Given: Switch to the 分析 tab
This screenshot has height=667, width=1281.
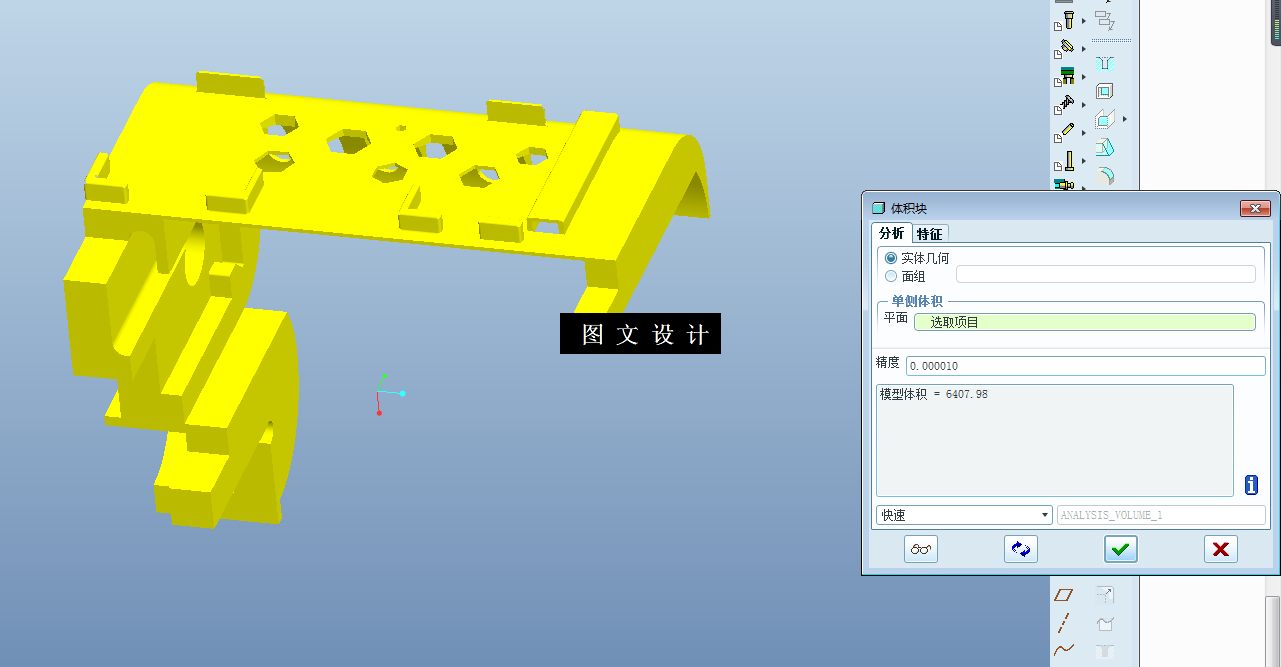Looking at the screenshot, I should point(891,232).
